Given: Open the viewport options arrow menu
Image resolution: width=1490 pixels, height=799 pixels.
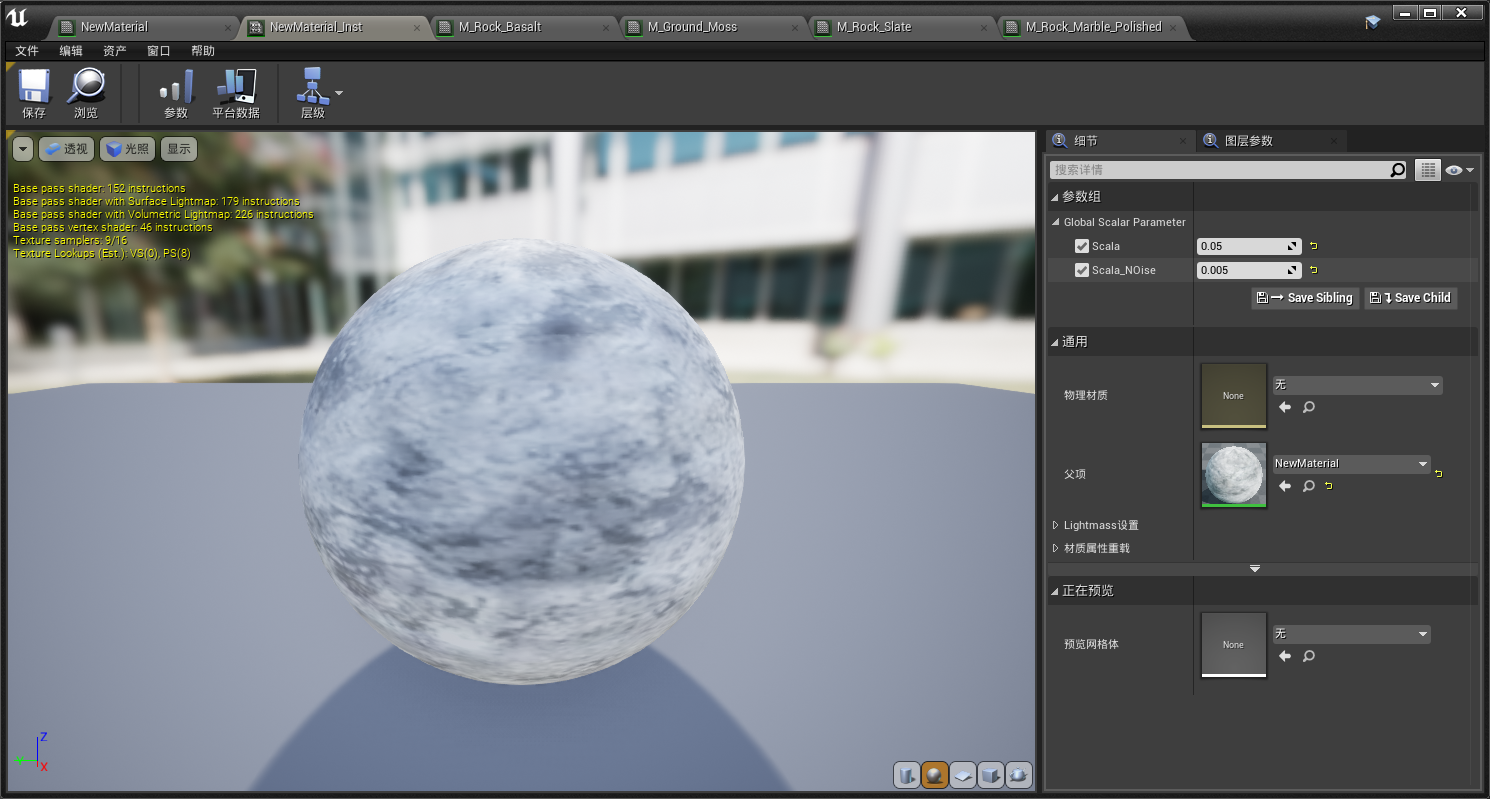Looking at the screenshot, I should [x=23, y=149].
